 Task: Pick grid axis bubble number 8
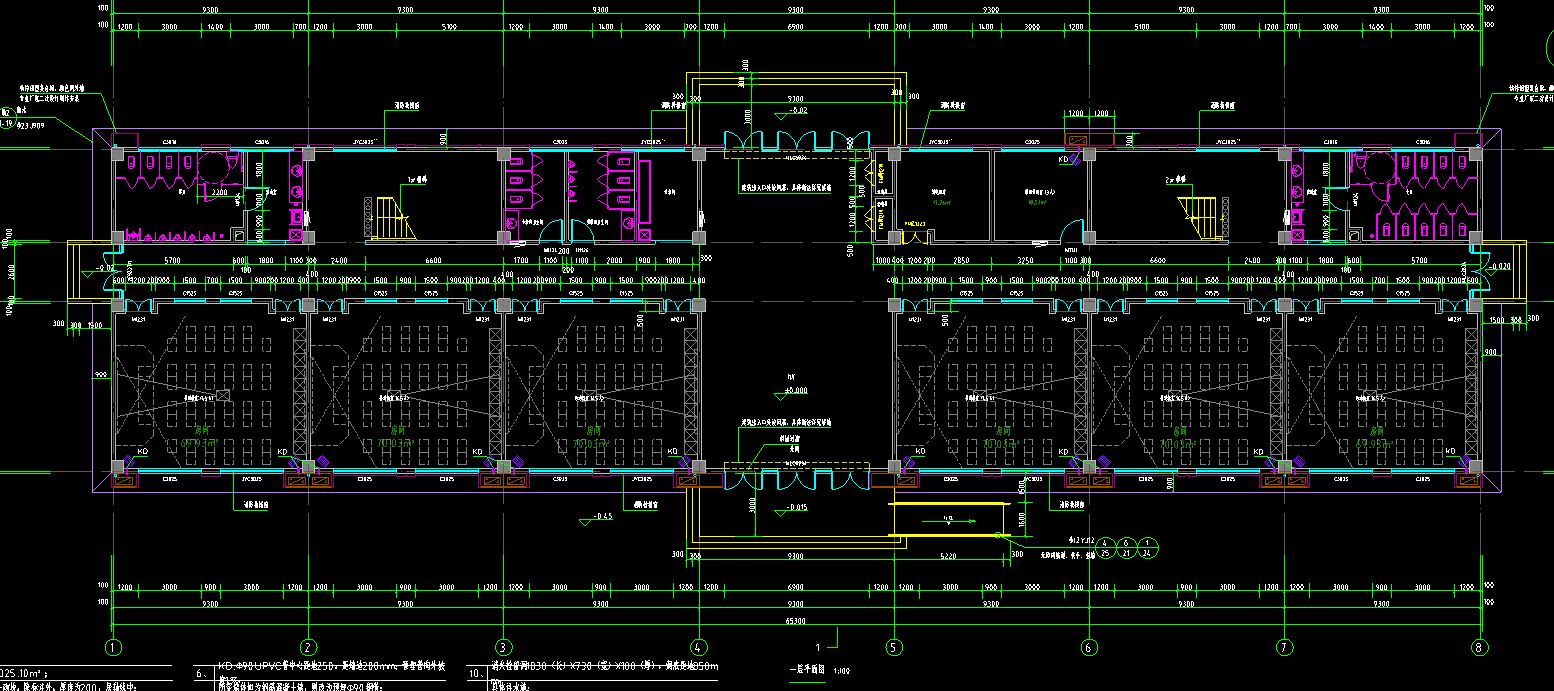[1479, 647]
